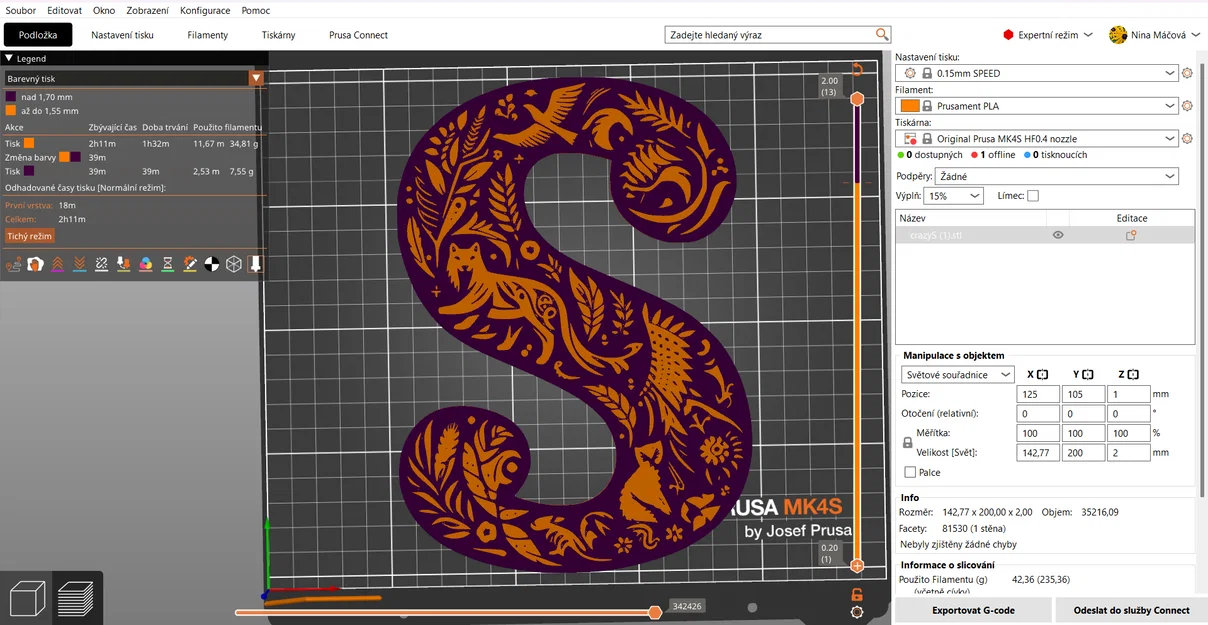Toggle tool marker icon in legend
This screenshot has height=625, width=1208.
[255, 264]
